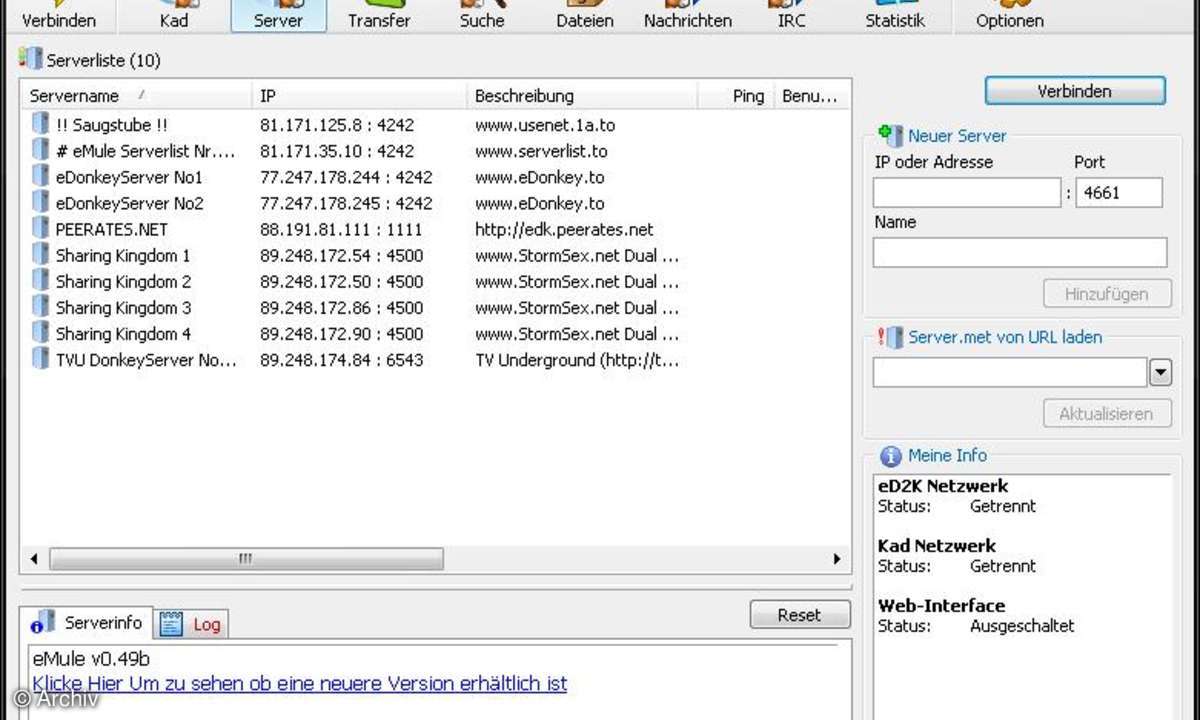Click the Hinzufügen button
The width and height of the screenshot is (1200, 720).
pos(1108,294)
